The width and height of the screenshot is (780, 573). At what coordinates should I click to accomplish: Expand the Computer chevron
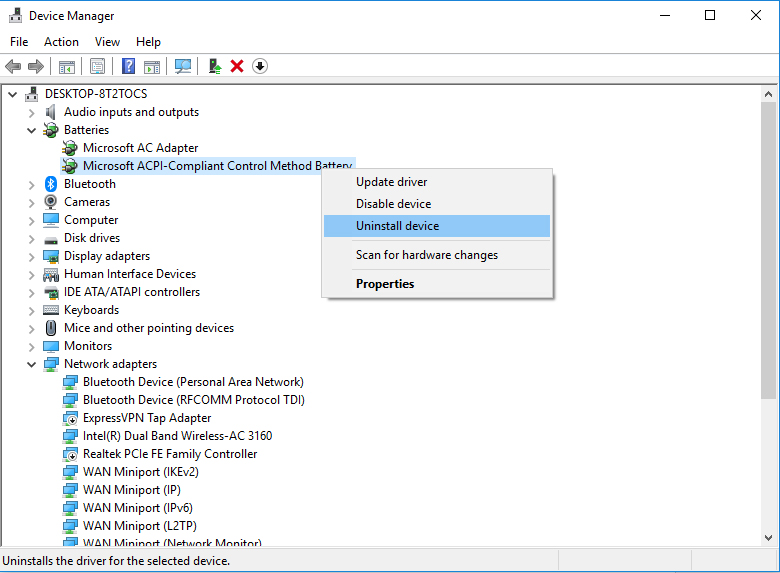(x=32, y=221)
